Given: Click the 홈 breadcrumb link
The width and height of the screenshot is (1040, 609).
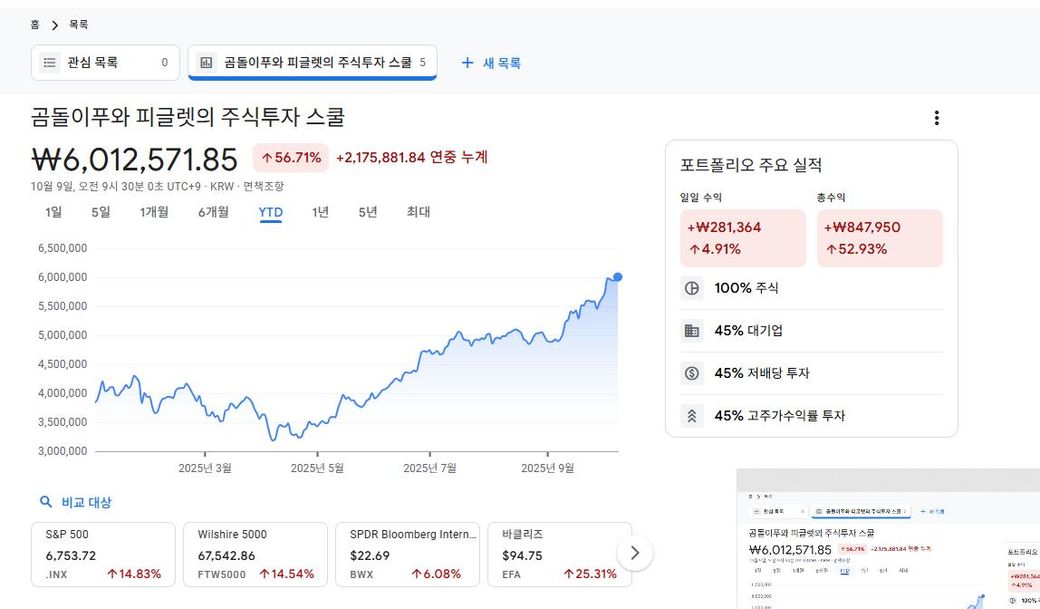Looking at the screenshot, I should (35, 24).
